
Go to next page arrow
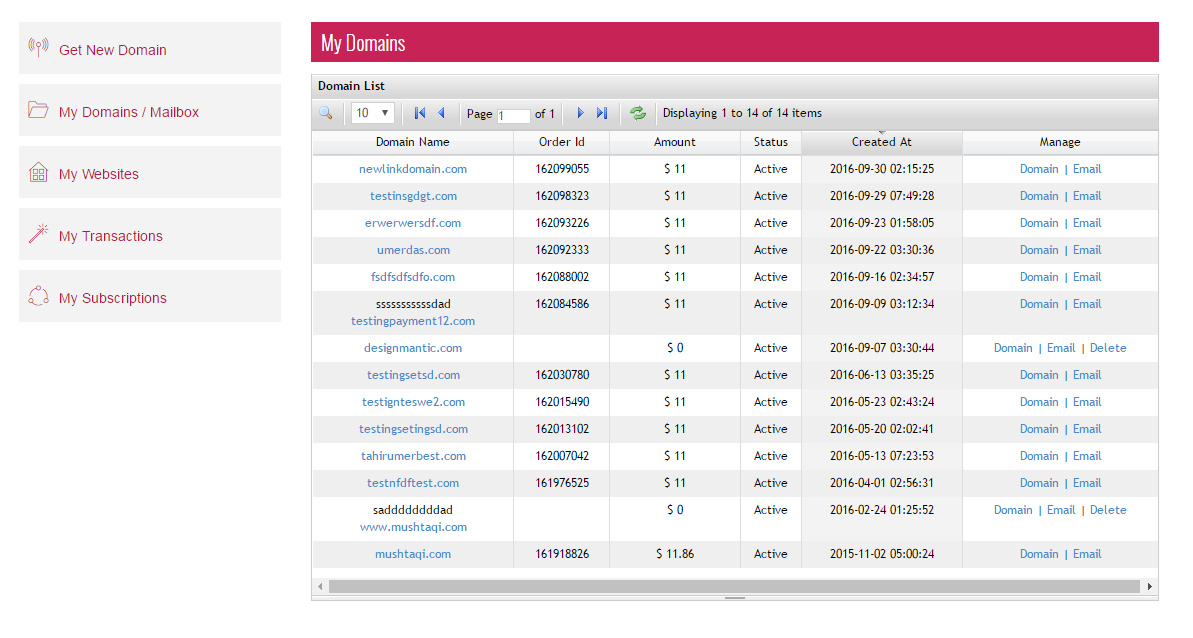580,113
